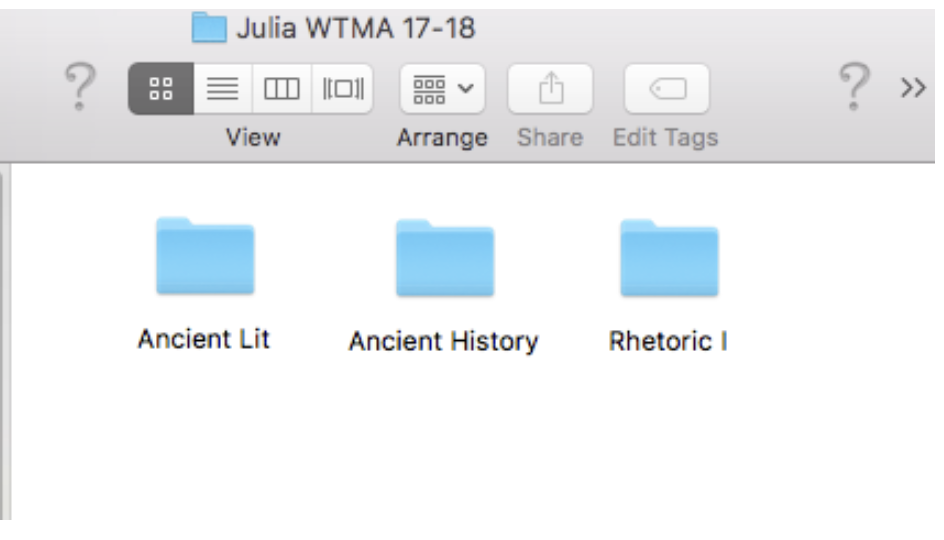
Task: Open the Arrange dropdown
Action: [442, 88]
